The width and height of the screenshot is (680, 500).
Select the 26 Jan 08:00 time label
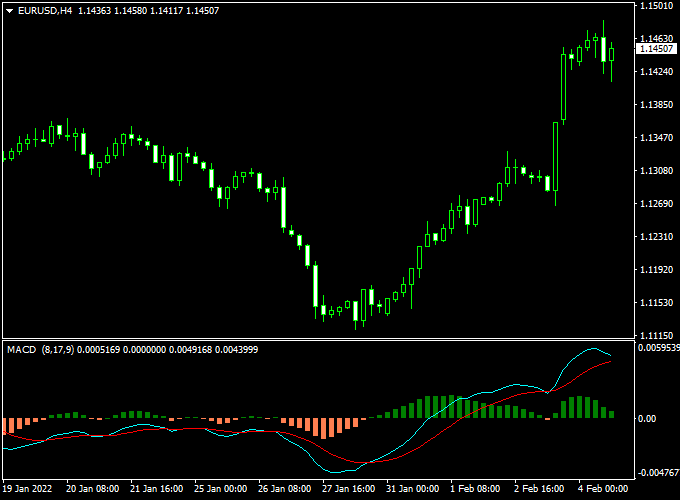(x=284, y=489)
